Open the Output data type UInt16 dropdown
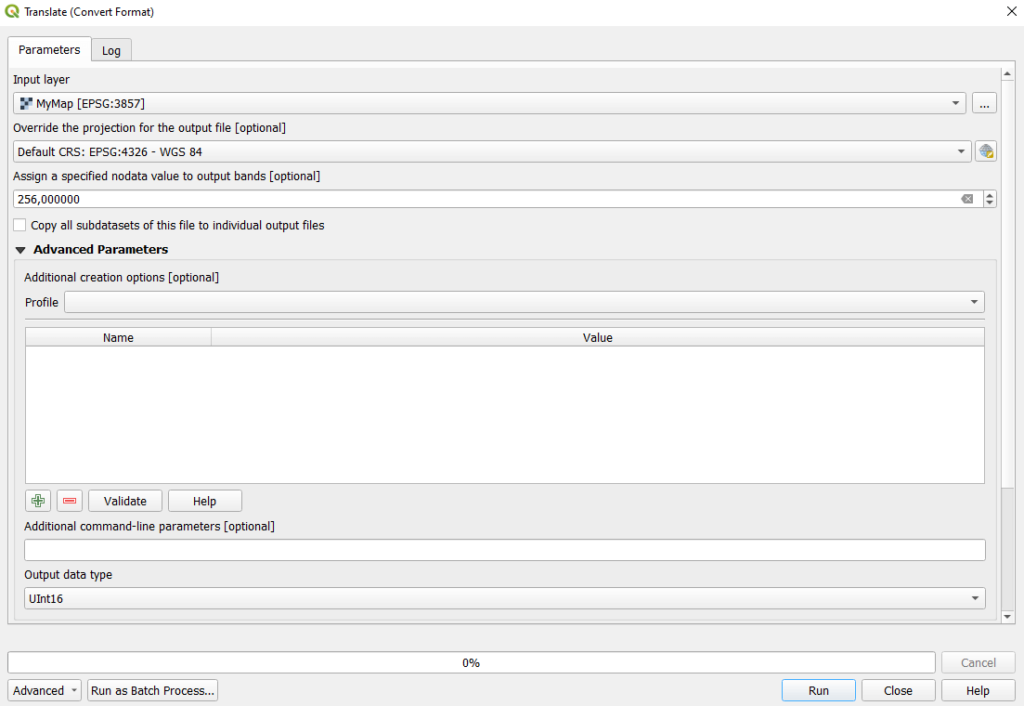The width and height of the screenshot is (1024, 706). coord(504,598)
